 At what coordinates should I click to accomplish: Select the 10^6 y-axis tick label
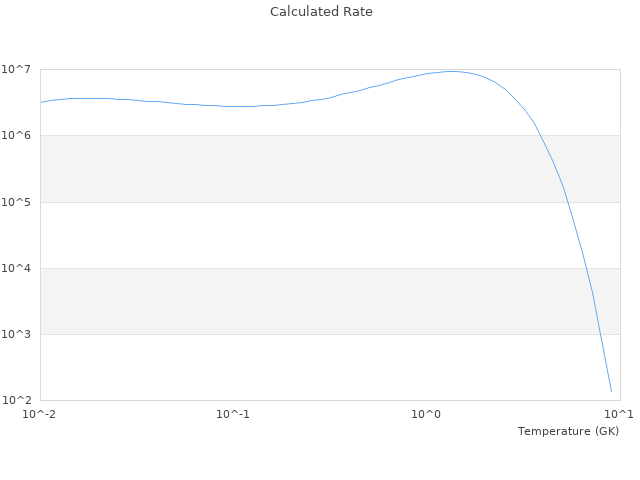(19, 135)
